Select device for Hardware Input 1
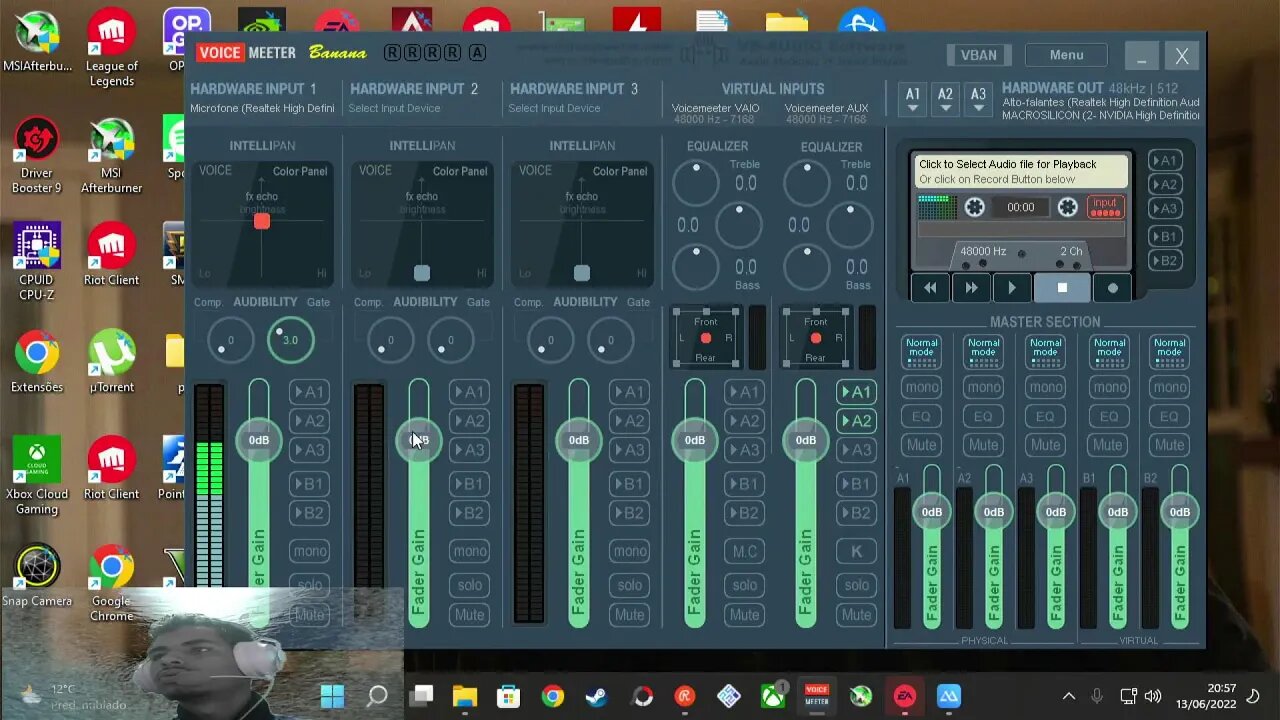The image size is (1280, 720). tap(262, 108)
